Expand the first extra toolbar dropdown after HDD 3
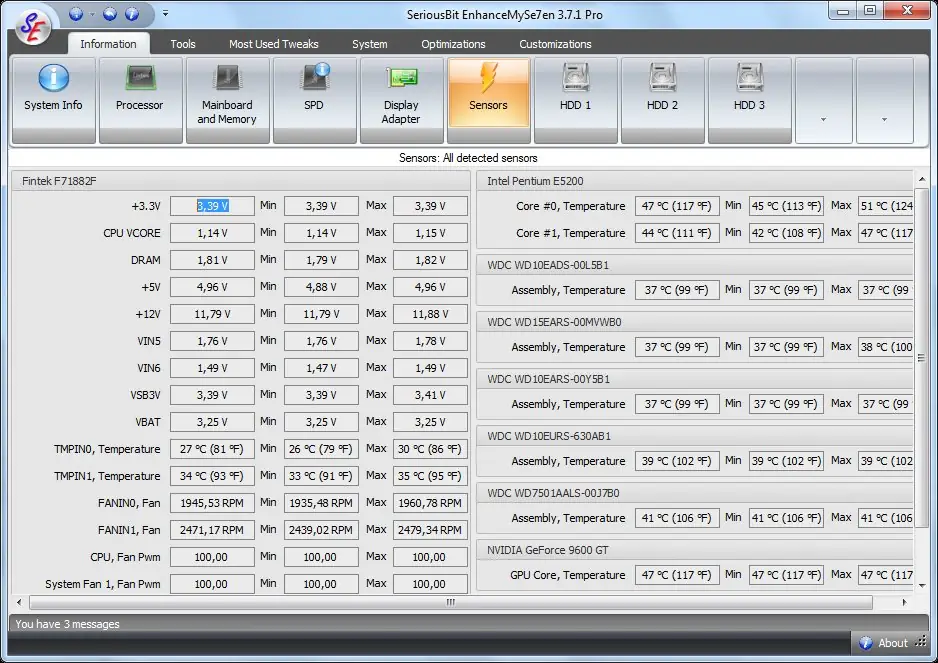 tap(824, 100)
